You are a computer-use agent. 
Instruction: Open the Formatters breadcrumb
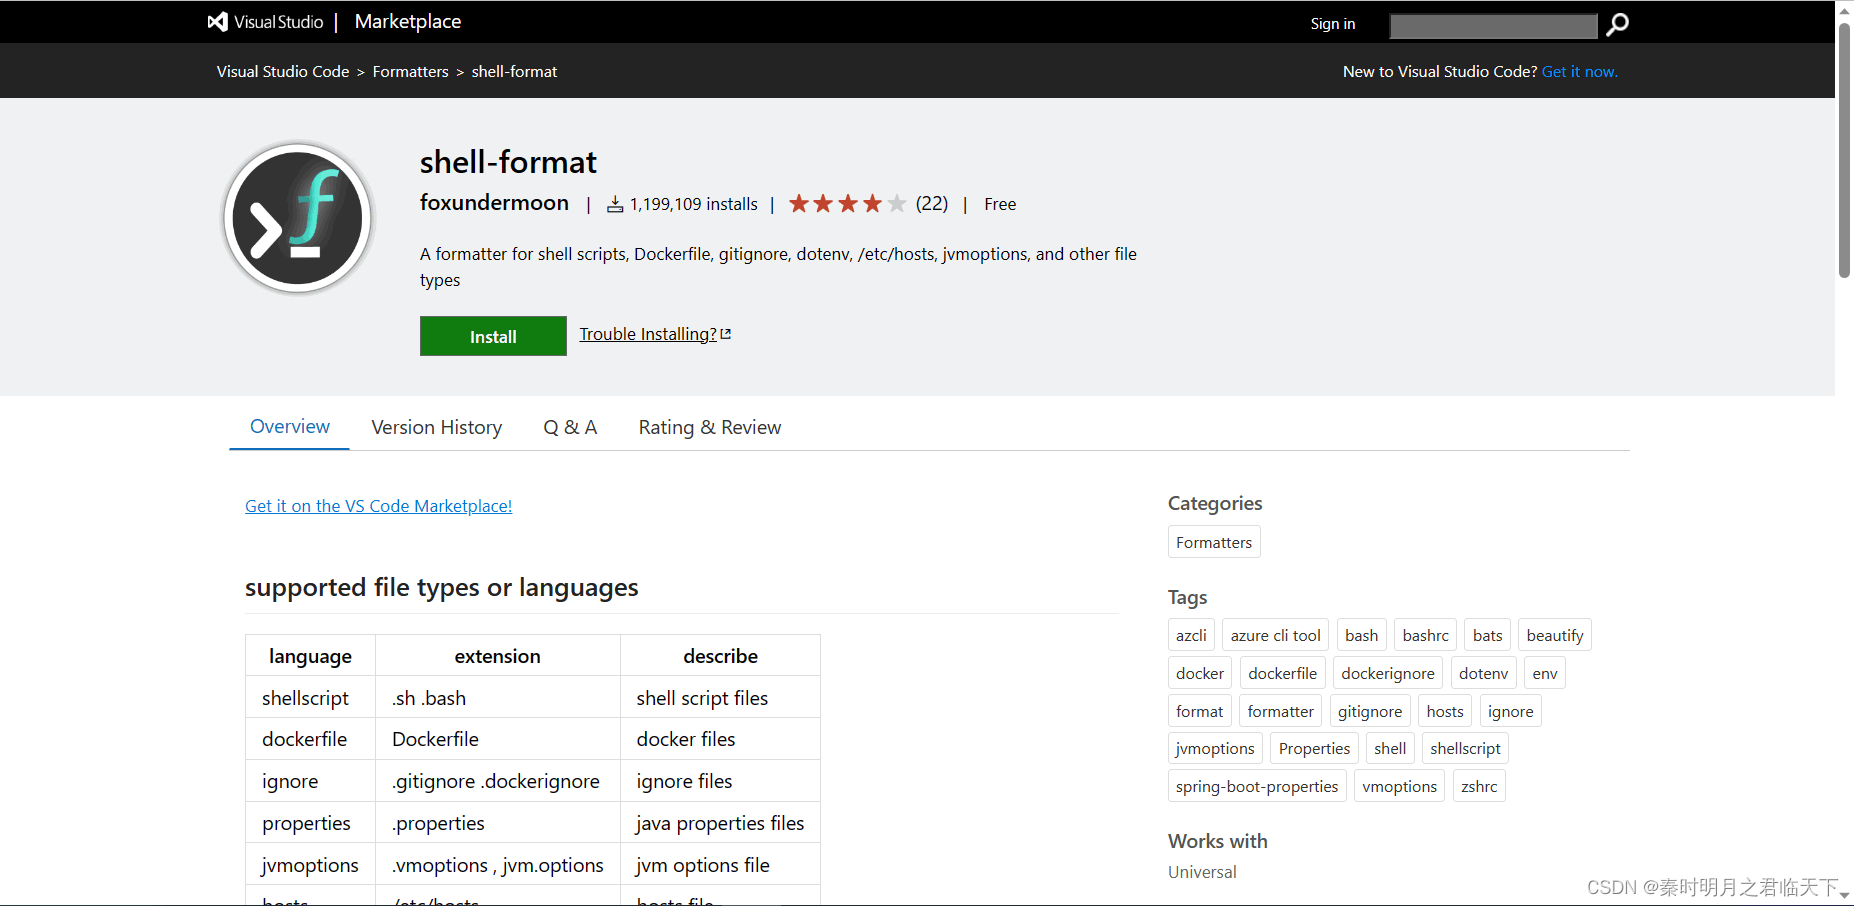pyautogui.click(x=411, y=72)
